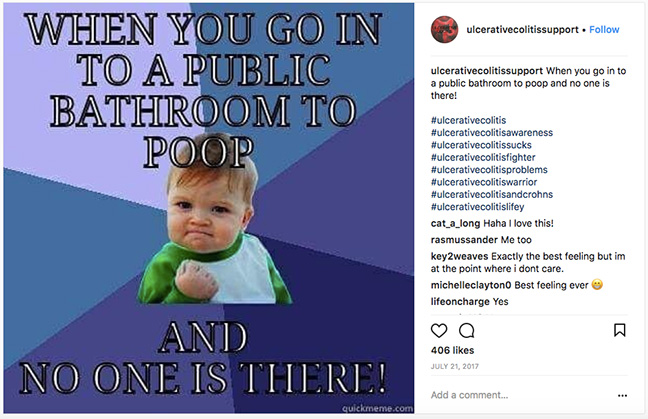Open the #ulcerativecolitiswarrior hashtag
This screenshot has width=648, height=419.
pos(484,182)
